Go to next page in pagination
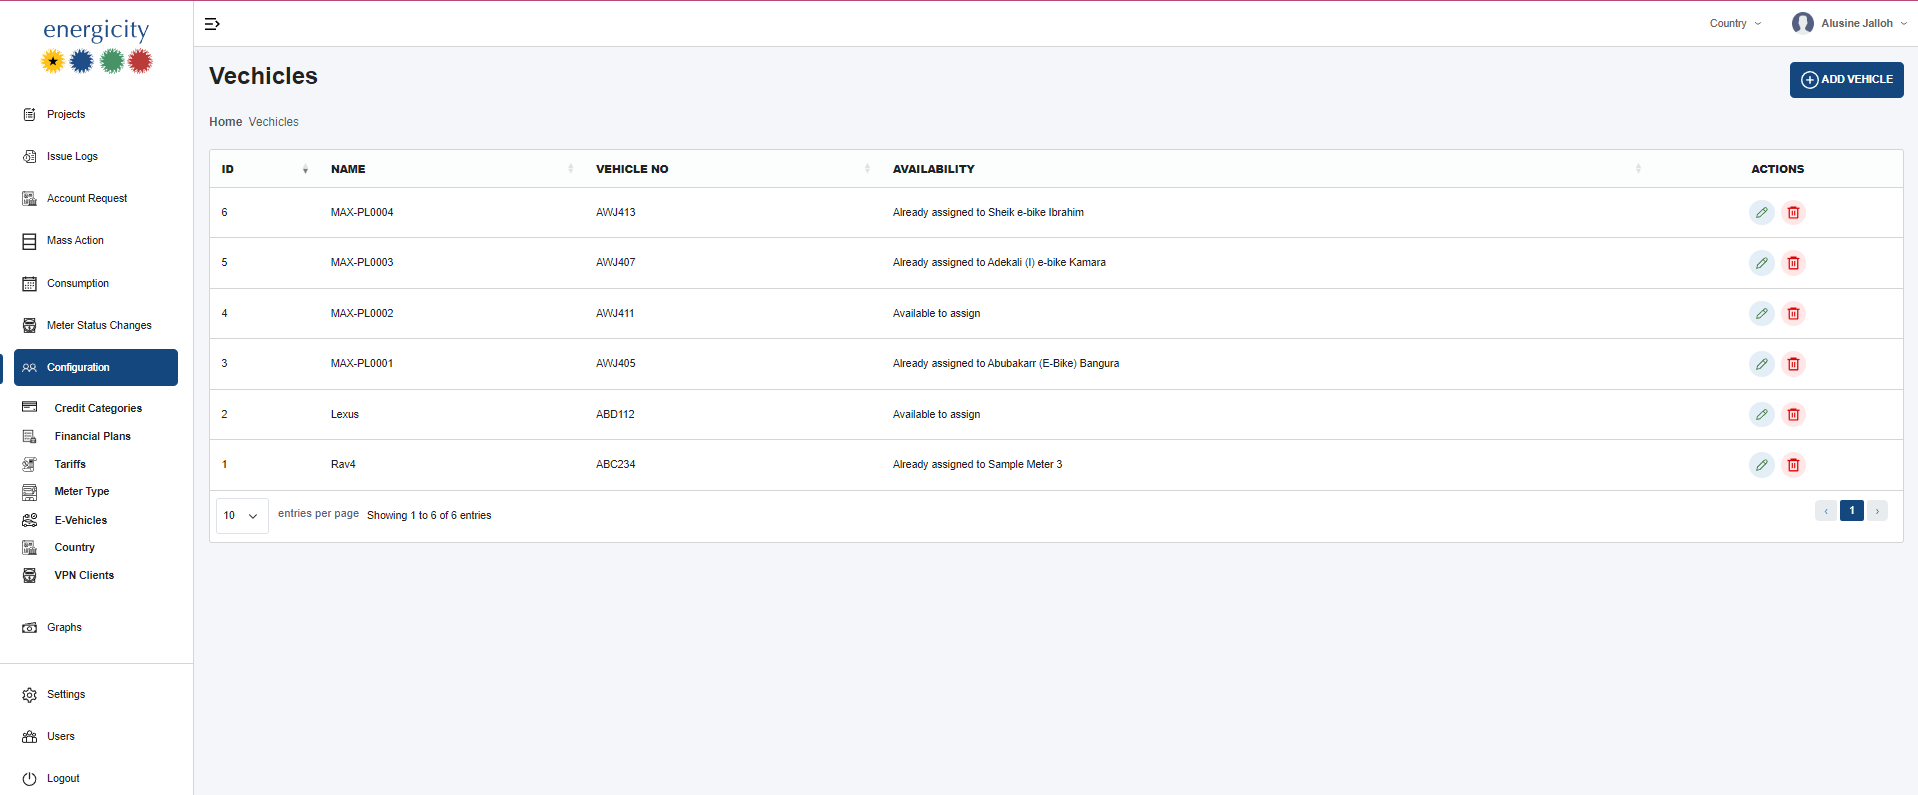Screen dimensions: 1918x795 coord(1877,511)
